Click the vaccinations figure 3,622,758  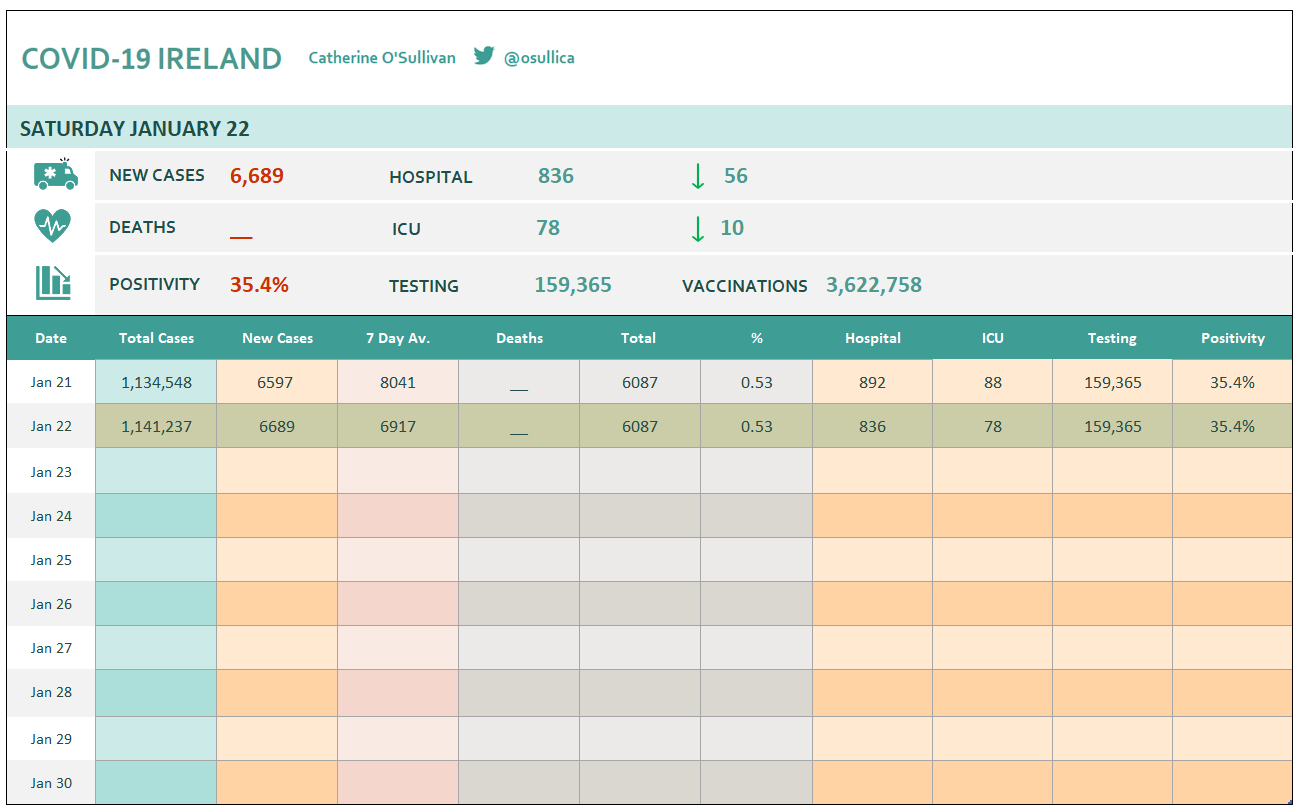click(x=874, y=285)
